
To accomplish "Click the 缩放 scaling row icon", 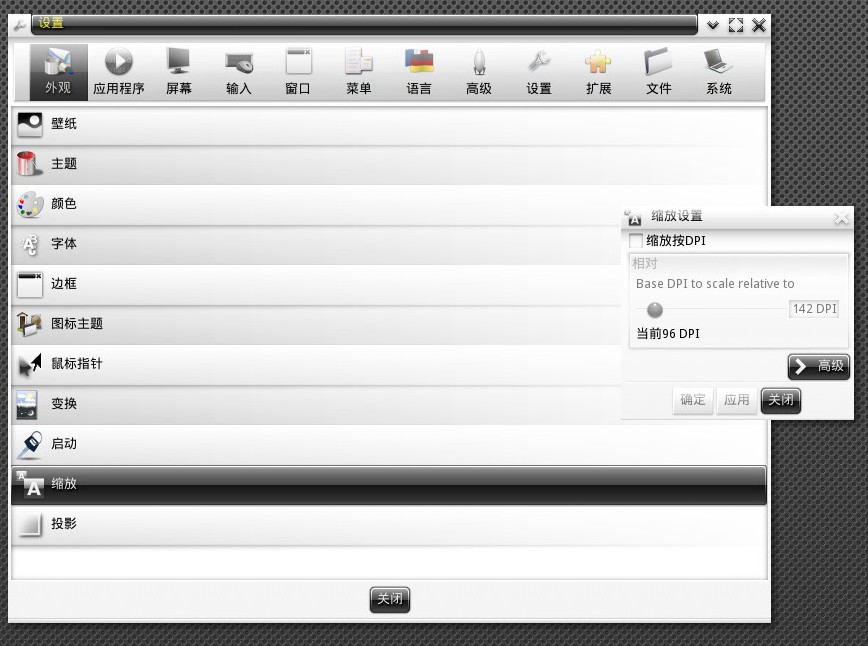I will (29, 484).
